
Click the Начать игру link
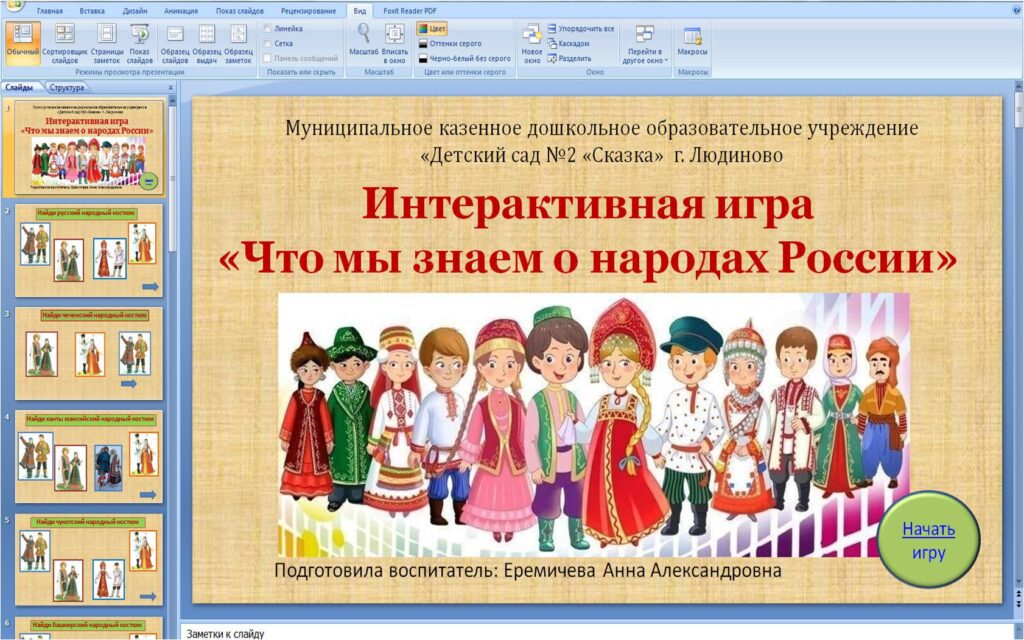click(928, 530)
